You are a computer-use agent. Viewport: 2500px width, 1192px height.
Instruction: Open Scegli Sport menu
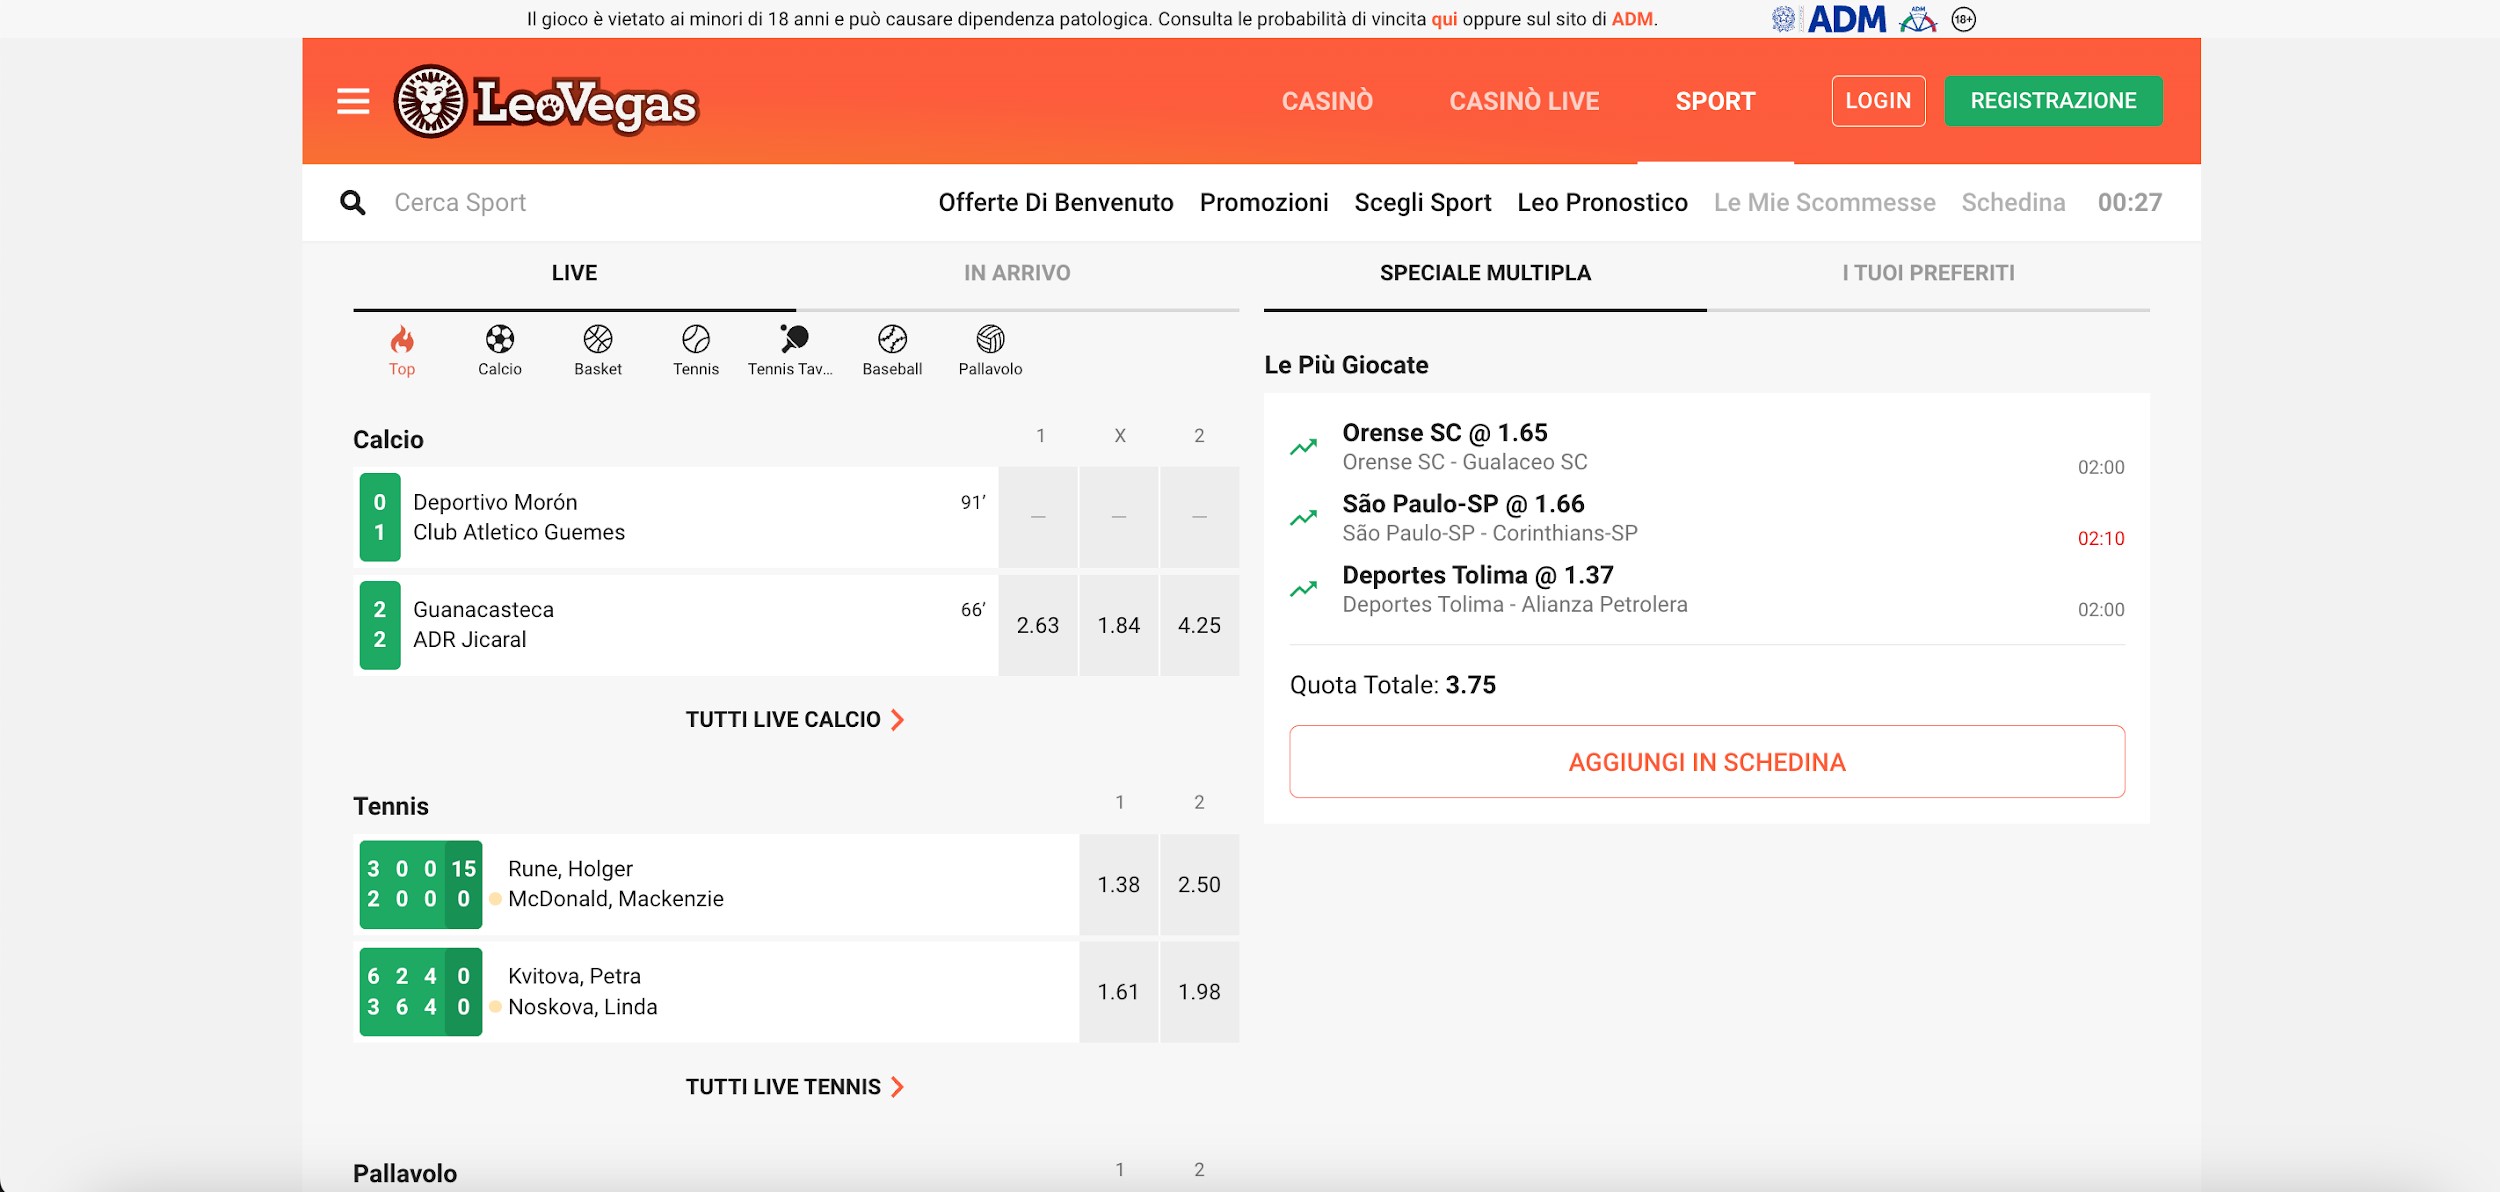point(1422,203)
